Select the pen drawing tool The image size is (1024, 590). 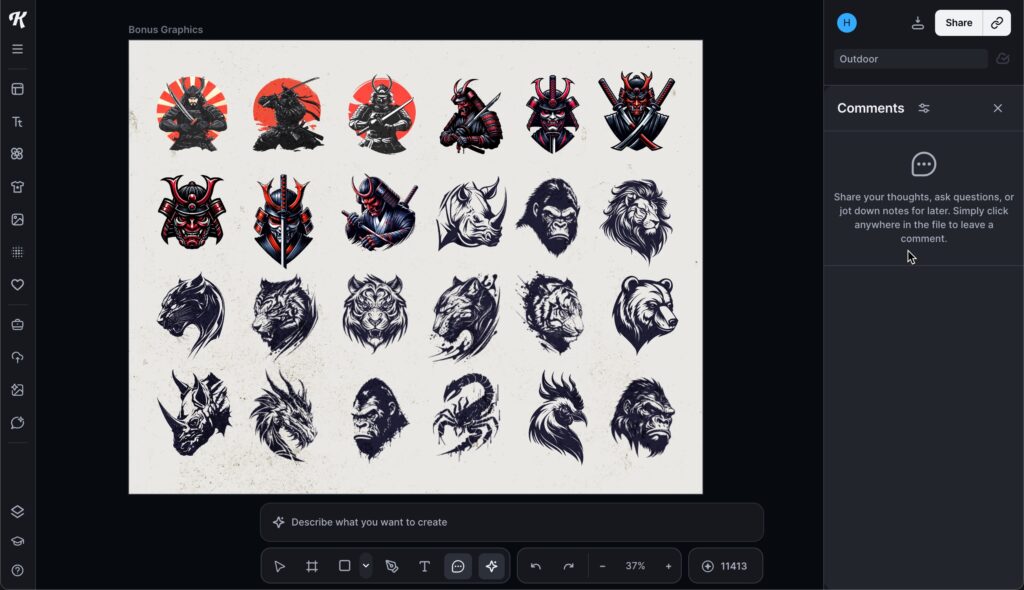pos(392,566)
